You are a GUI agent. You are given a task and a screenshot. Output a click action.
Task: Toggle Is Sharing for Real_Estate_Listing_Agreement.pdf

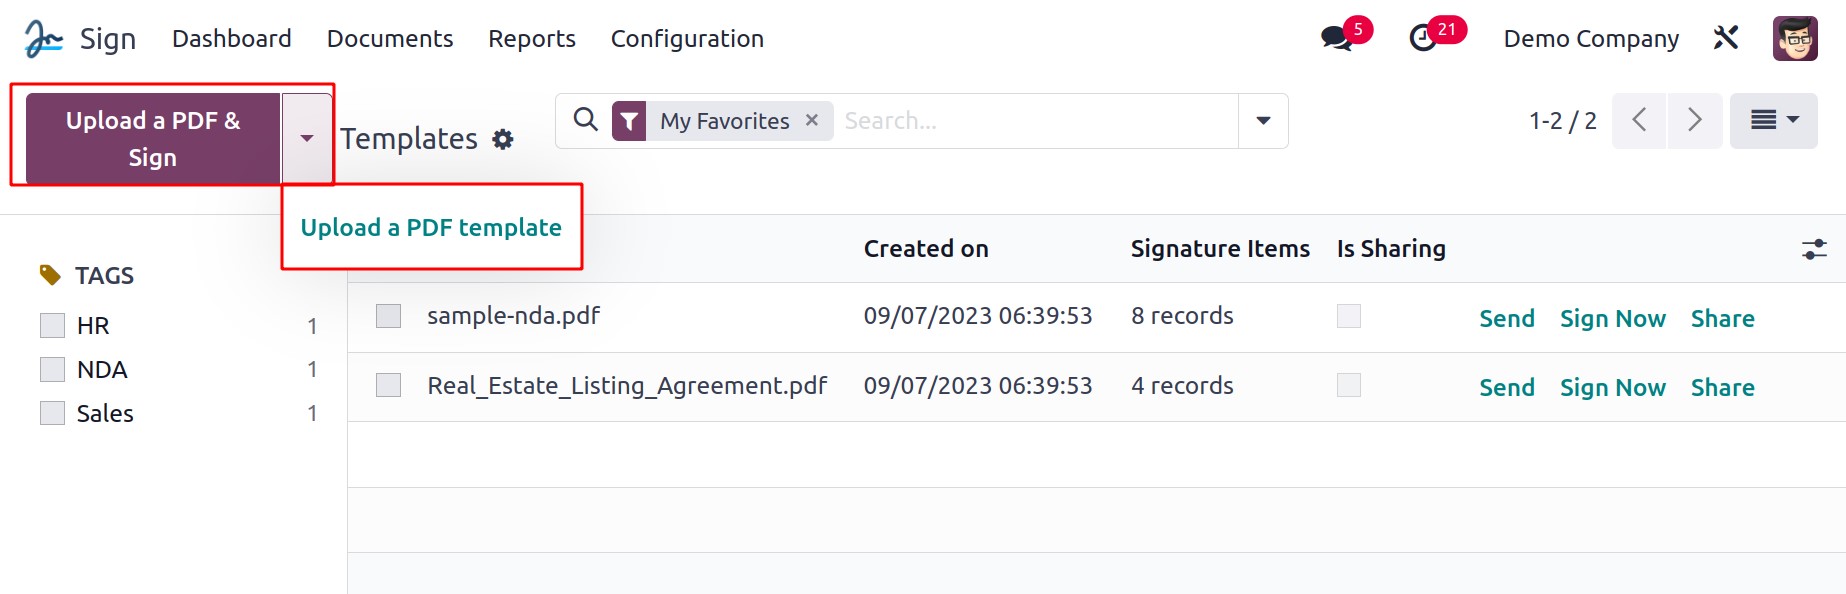(x=1349, y=385)
